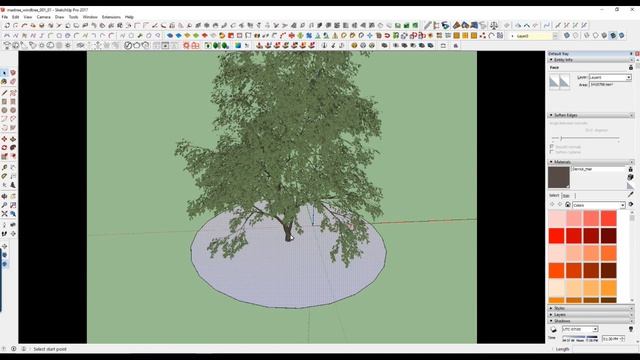Activate the Eraser tool

pyautogui.click(x=13, y=82)
